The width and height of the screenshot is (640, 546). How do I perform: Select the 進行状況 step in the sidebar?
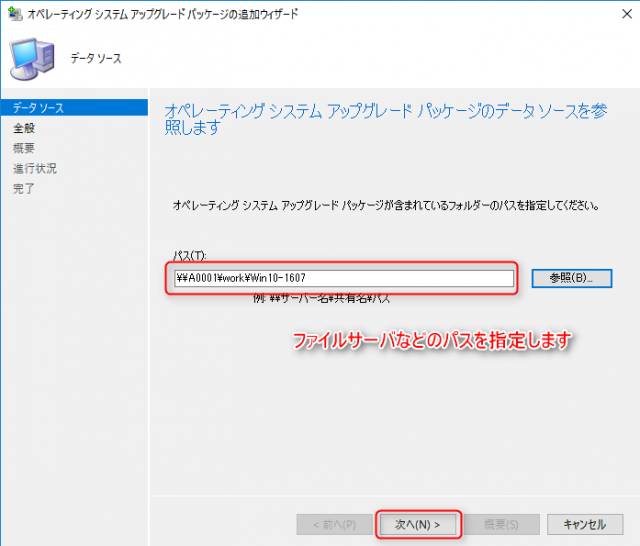[34, 168]
